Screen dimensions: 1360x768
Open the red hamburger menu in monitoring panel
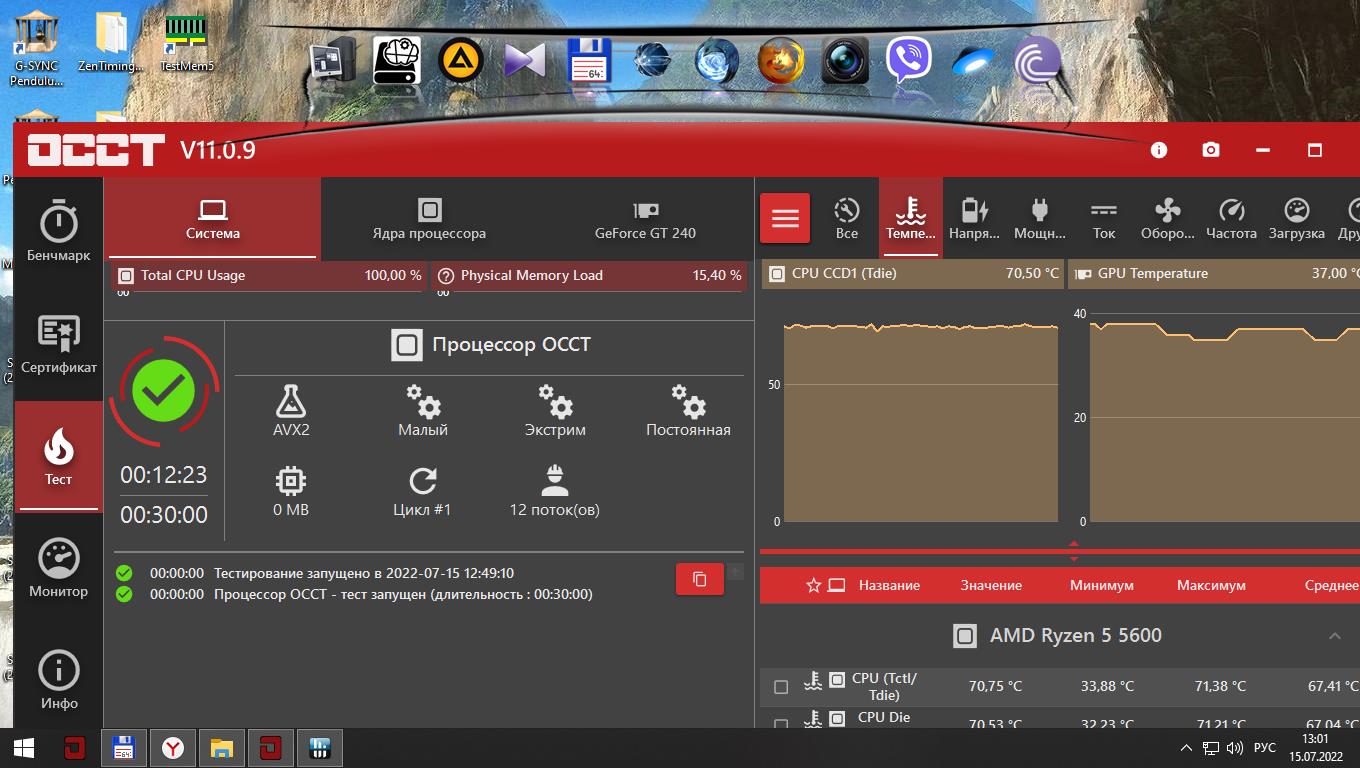785,218
